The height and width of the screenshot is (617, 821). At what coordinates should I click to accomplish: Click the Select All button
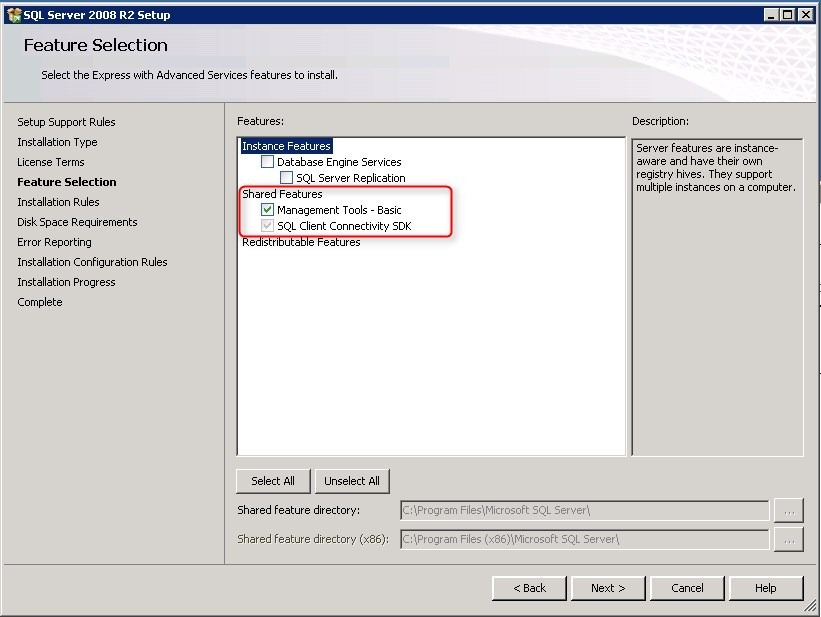click(273, 481)
